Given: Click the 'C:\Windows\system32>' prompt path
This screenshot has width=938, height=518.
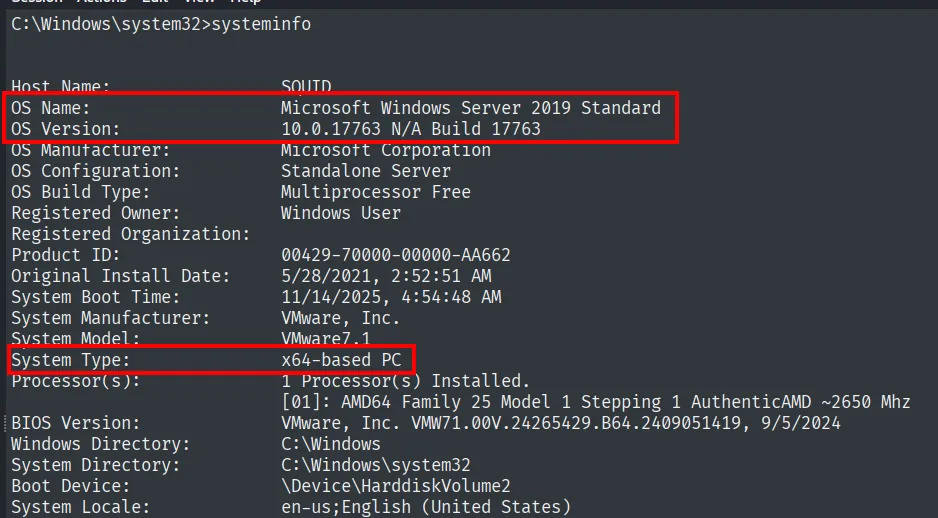Looking at the screenshot, I should click(111, 25).
